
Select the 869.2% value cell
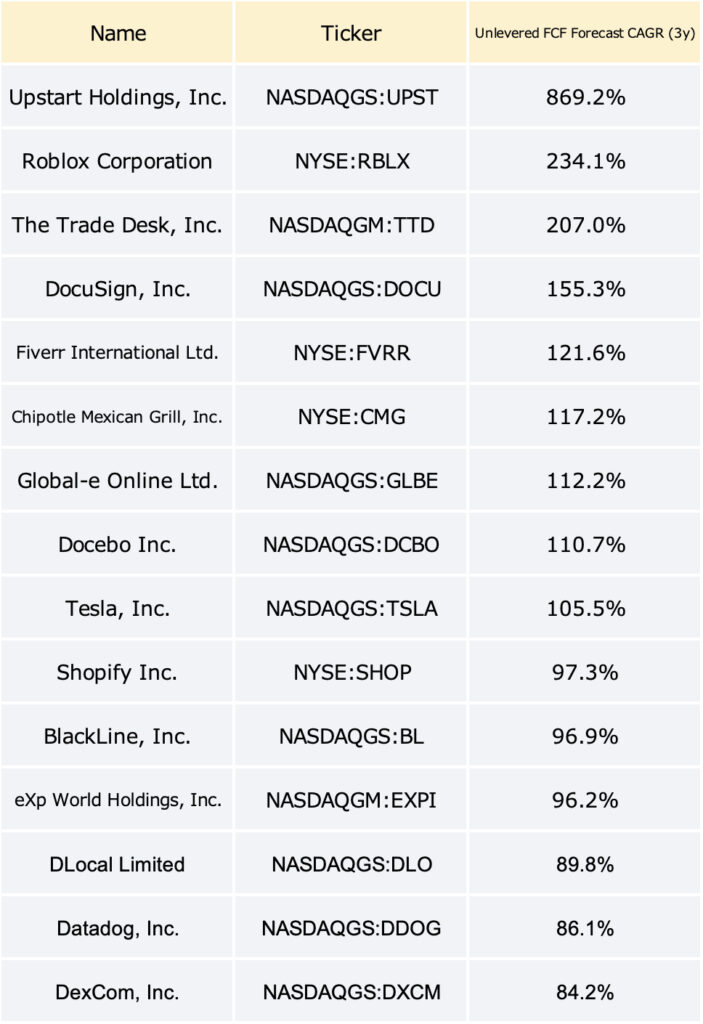click(584, 97)
